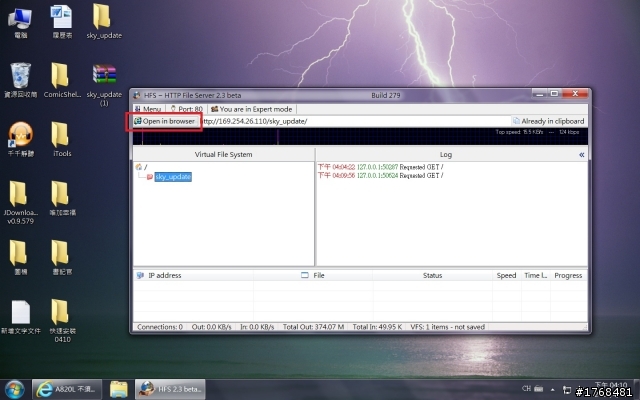
Task: Select the iTools folder icon
Action: click(62, 139)
